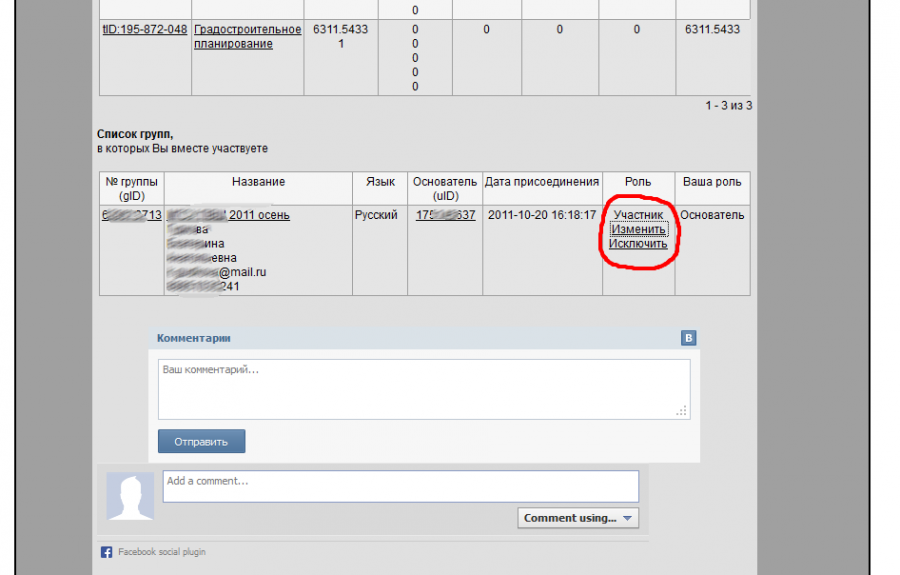This screenshot has width=900, height=575.
Task: Click the comment text area resize handle
Action: pos(682,410)
